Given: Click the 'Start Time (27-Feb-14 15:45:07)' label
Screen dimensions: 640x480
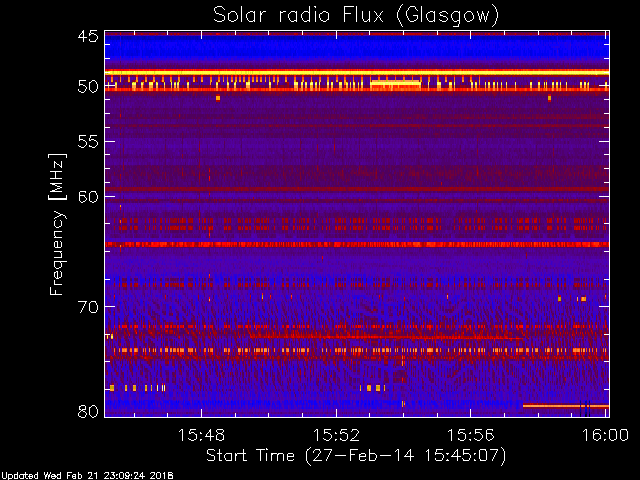Looking at the screenshot, I should coord(356,456).
